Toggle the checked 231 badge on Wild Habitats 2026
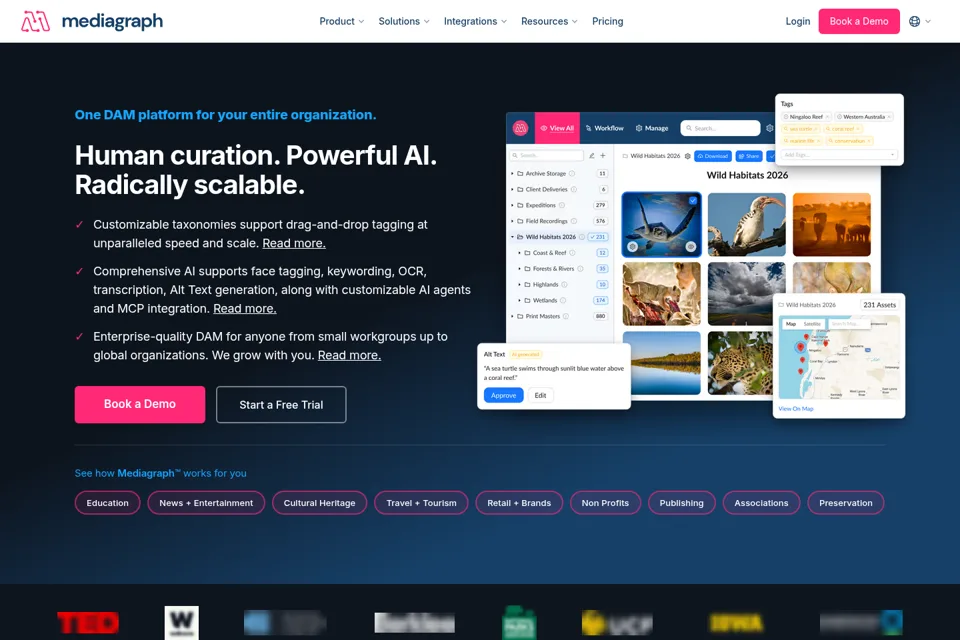 pyautogui.click(x=598, y=237)
